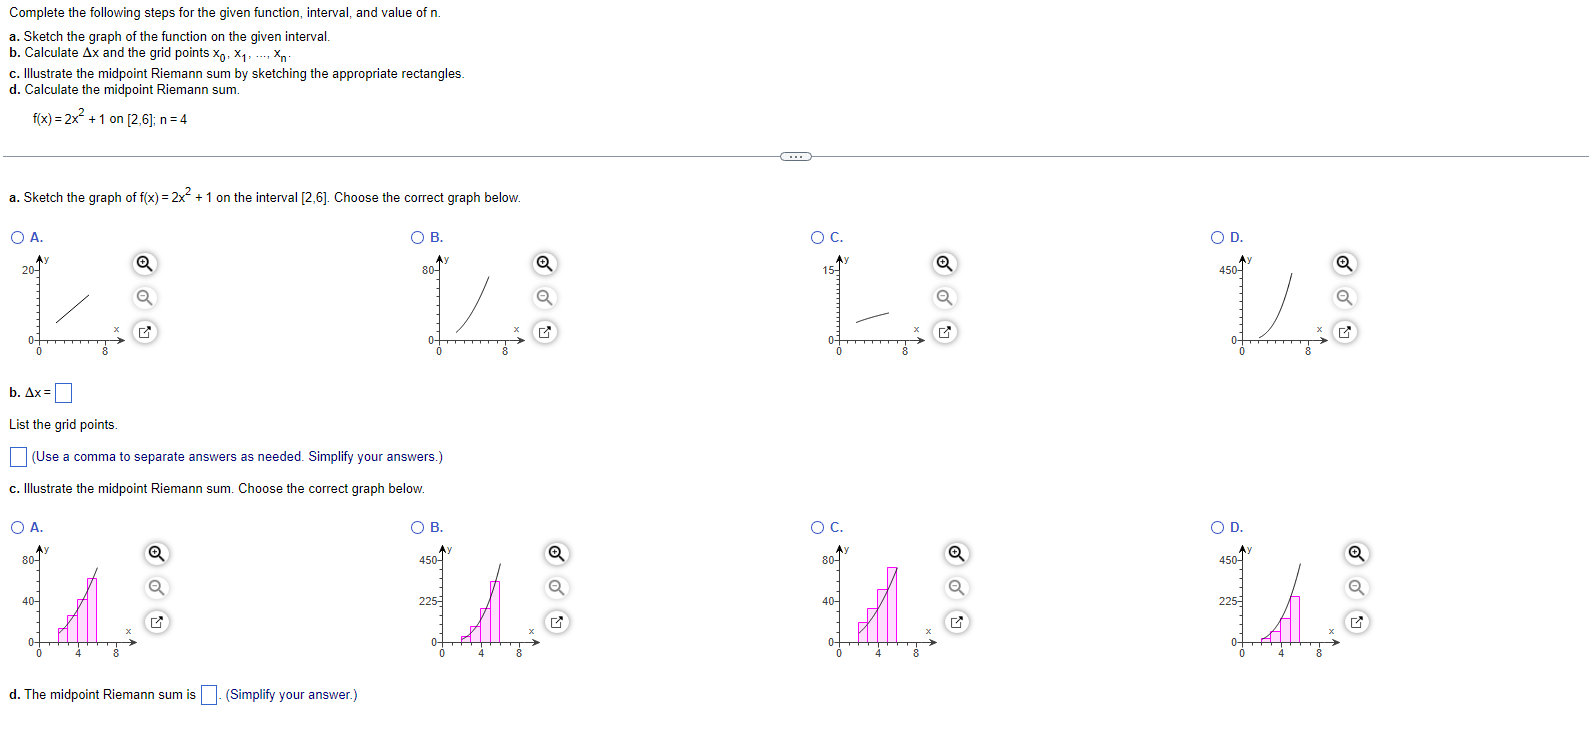Click the zoom-out magnifier beside graph D in part c
This screenshot has height=743, width=1589.
(x=1355, y=587)
